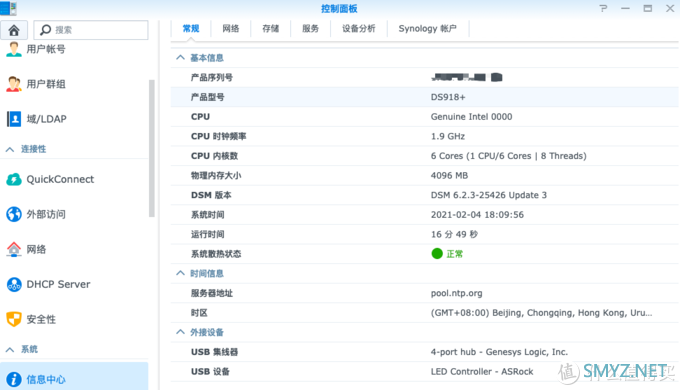Image resolution: width=680 pixels, height=390 pixels.
Task: Open QuickConnect icon in sidebar
Action: point(14,179)
